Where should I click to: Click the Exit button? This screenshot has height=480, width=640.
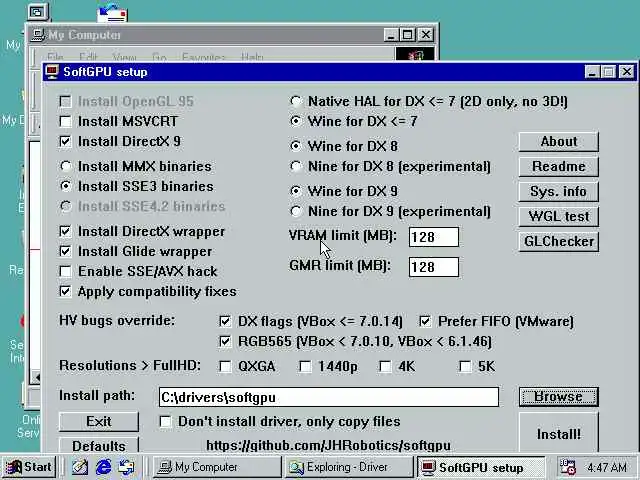(x=99, y=422)
